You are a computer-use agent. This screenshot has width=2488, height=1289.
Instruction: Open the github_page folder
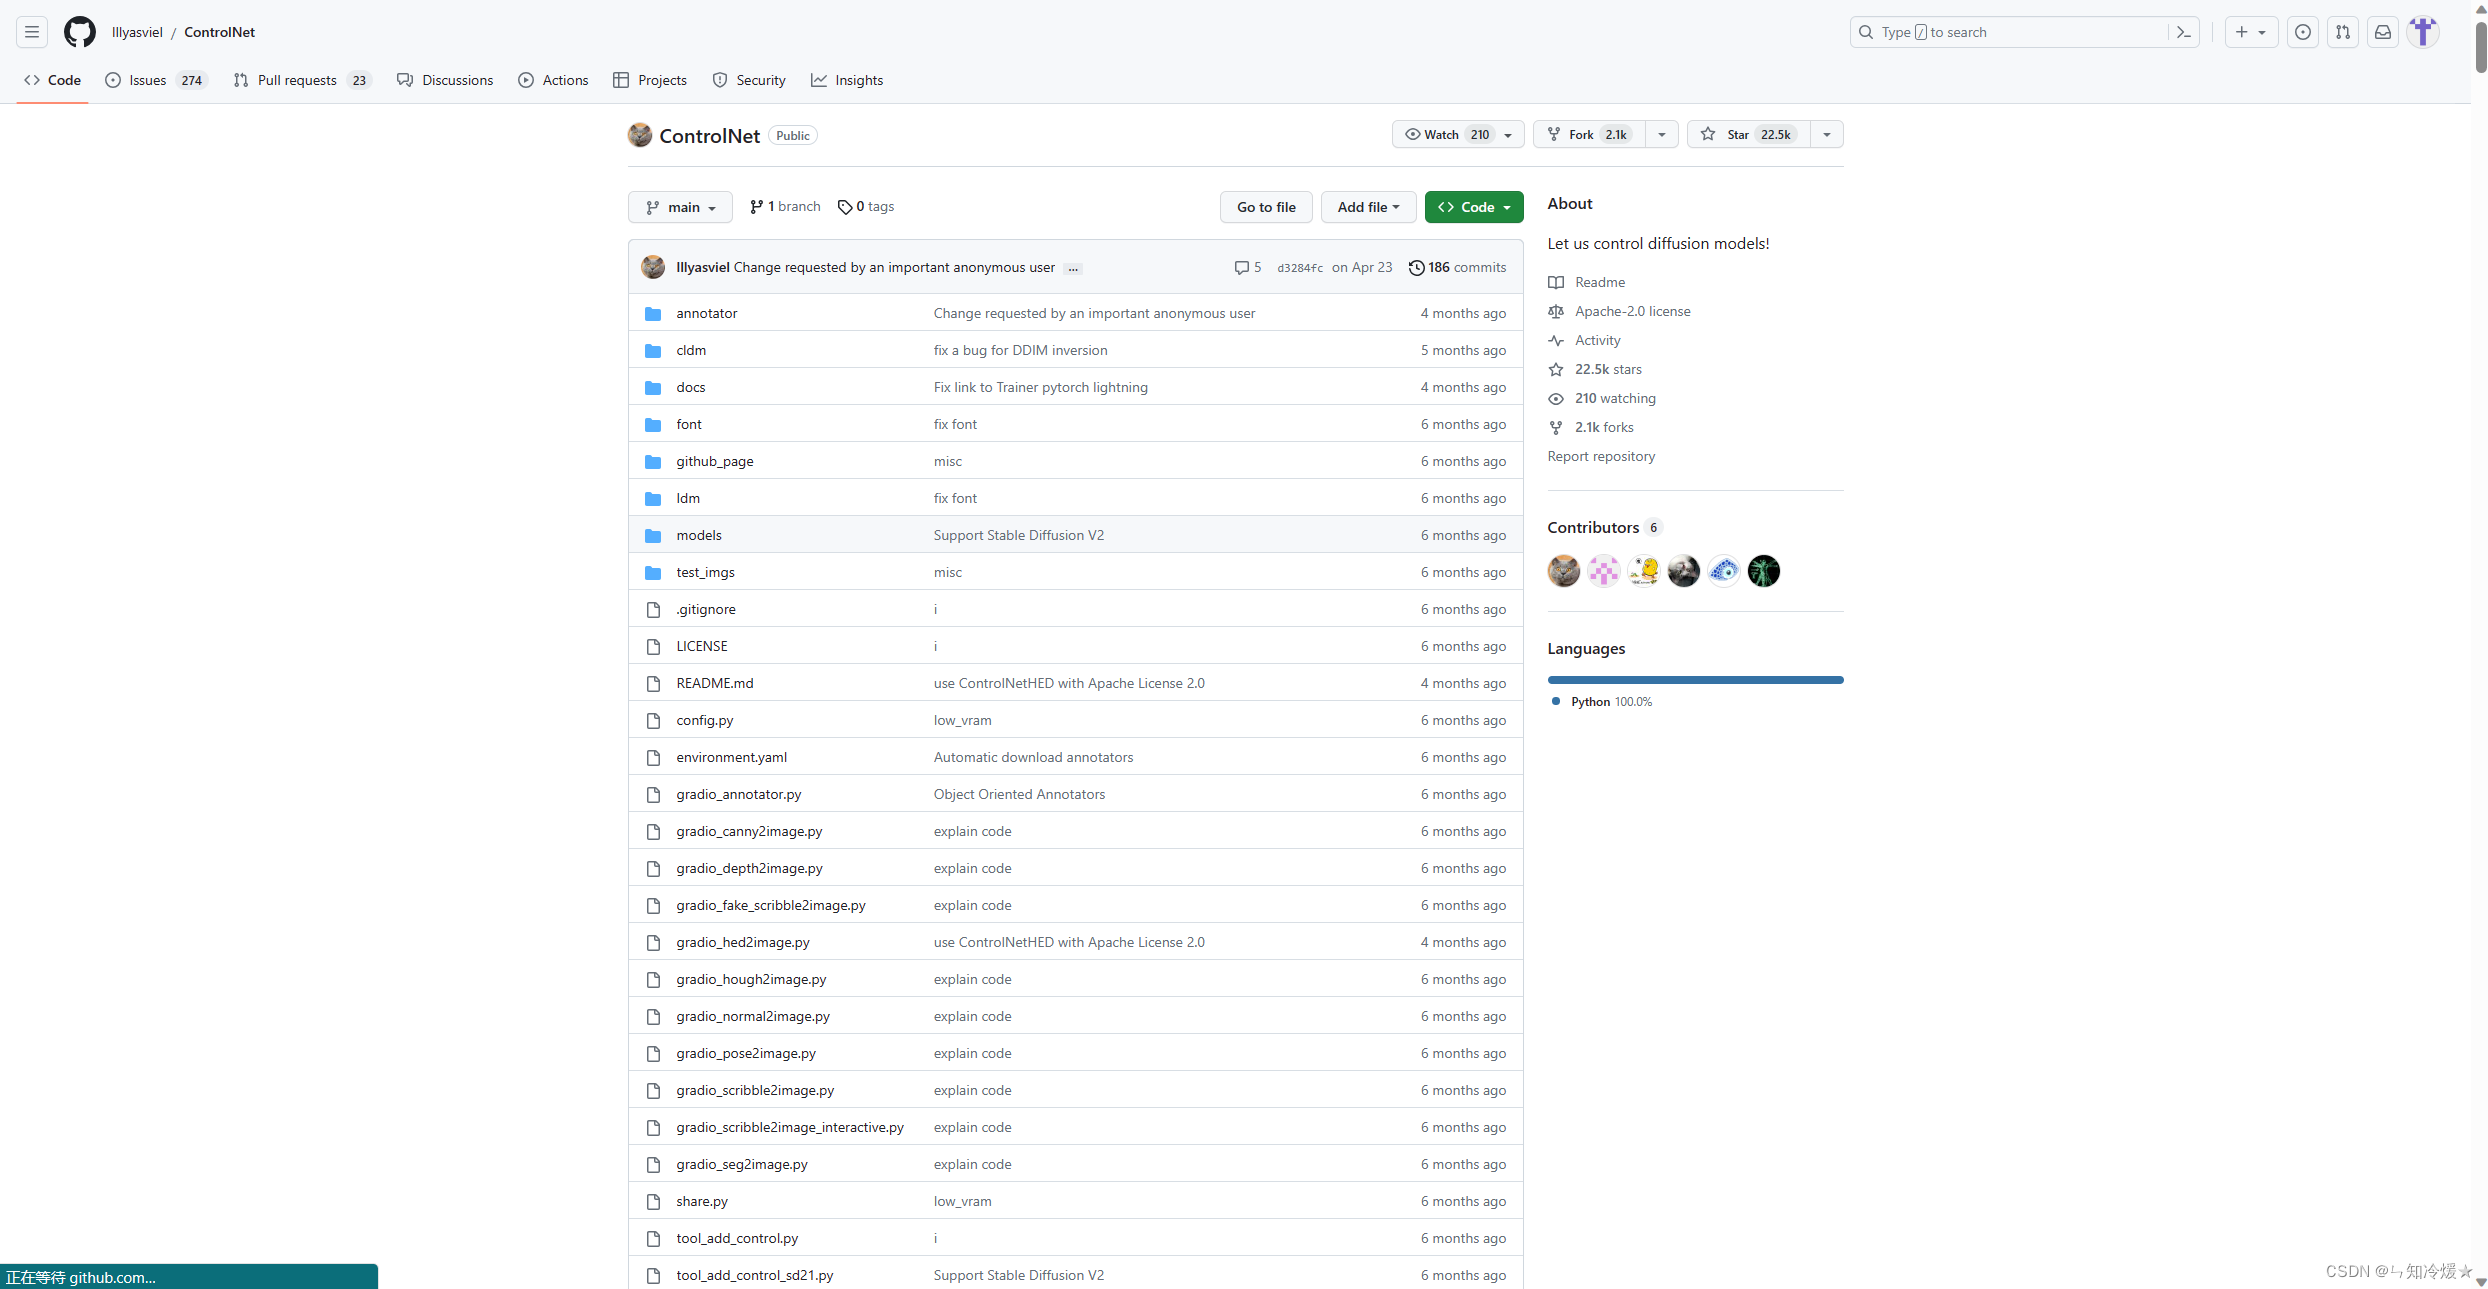715,461
